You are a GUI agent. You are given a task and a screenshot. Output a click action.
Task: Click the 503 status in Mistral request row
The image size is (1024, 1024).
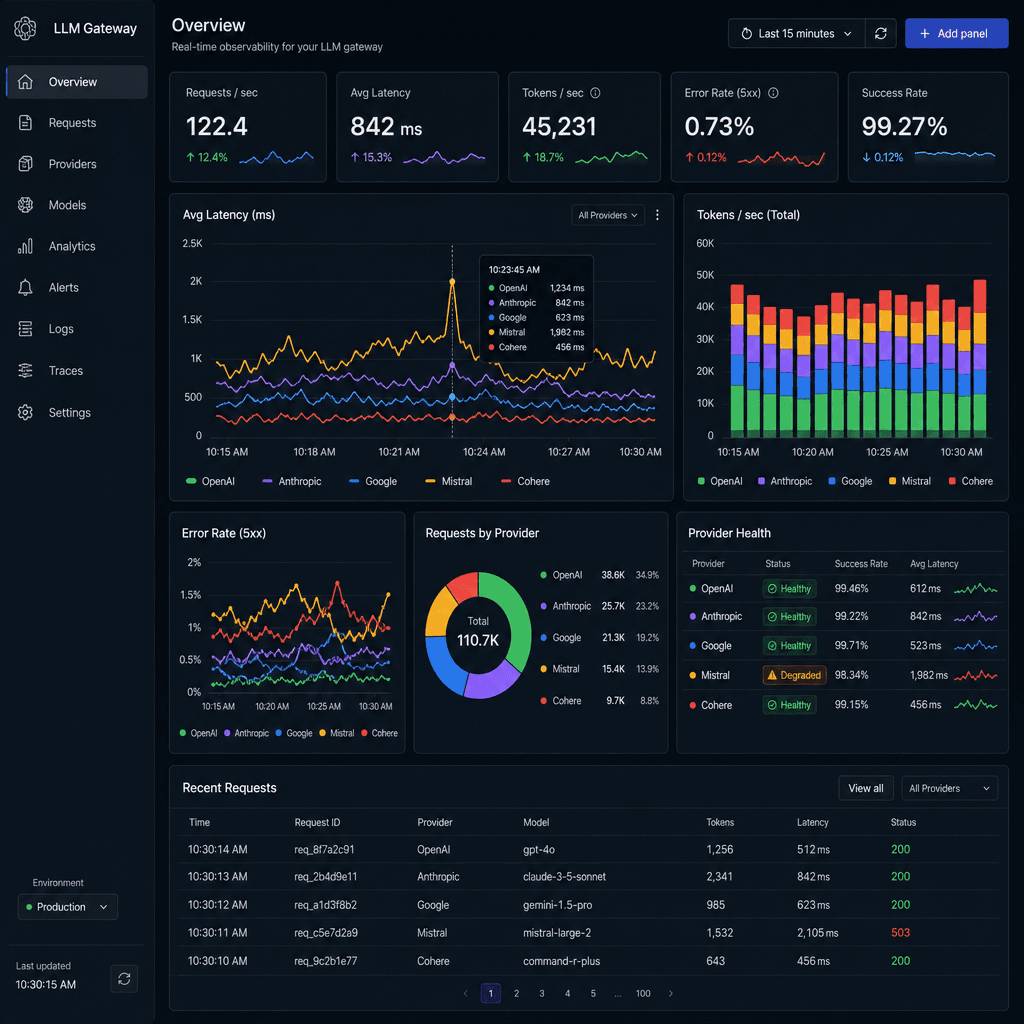900,933
